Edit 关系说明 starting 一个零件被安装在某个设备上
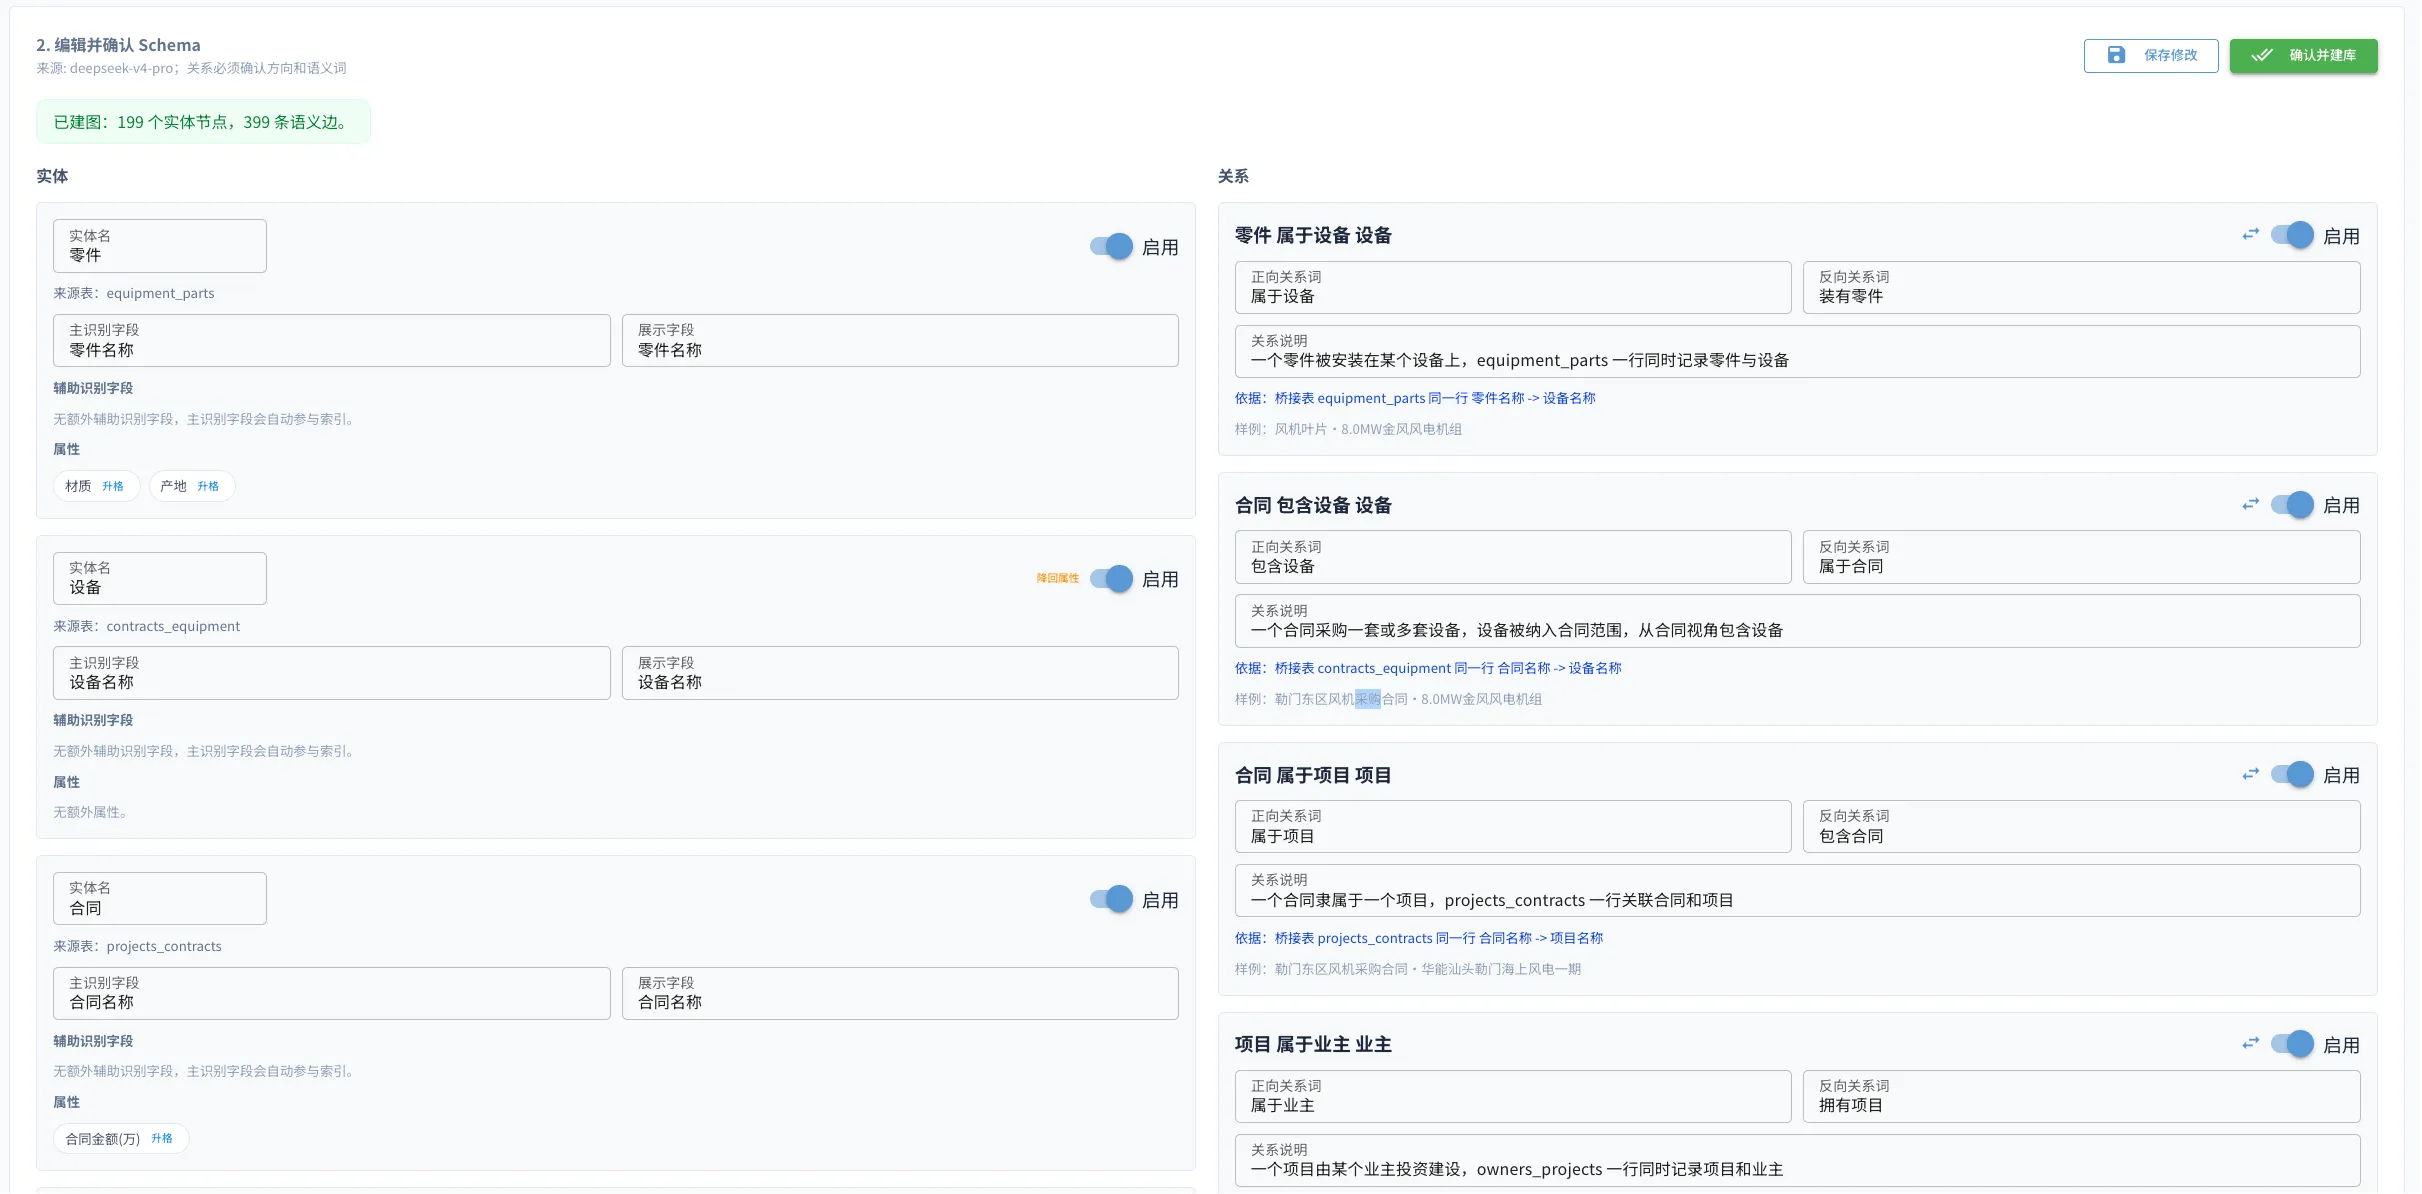The image size is (2422, 1194). pos(1798,352)
